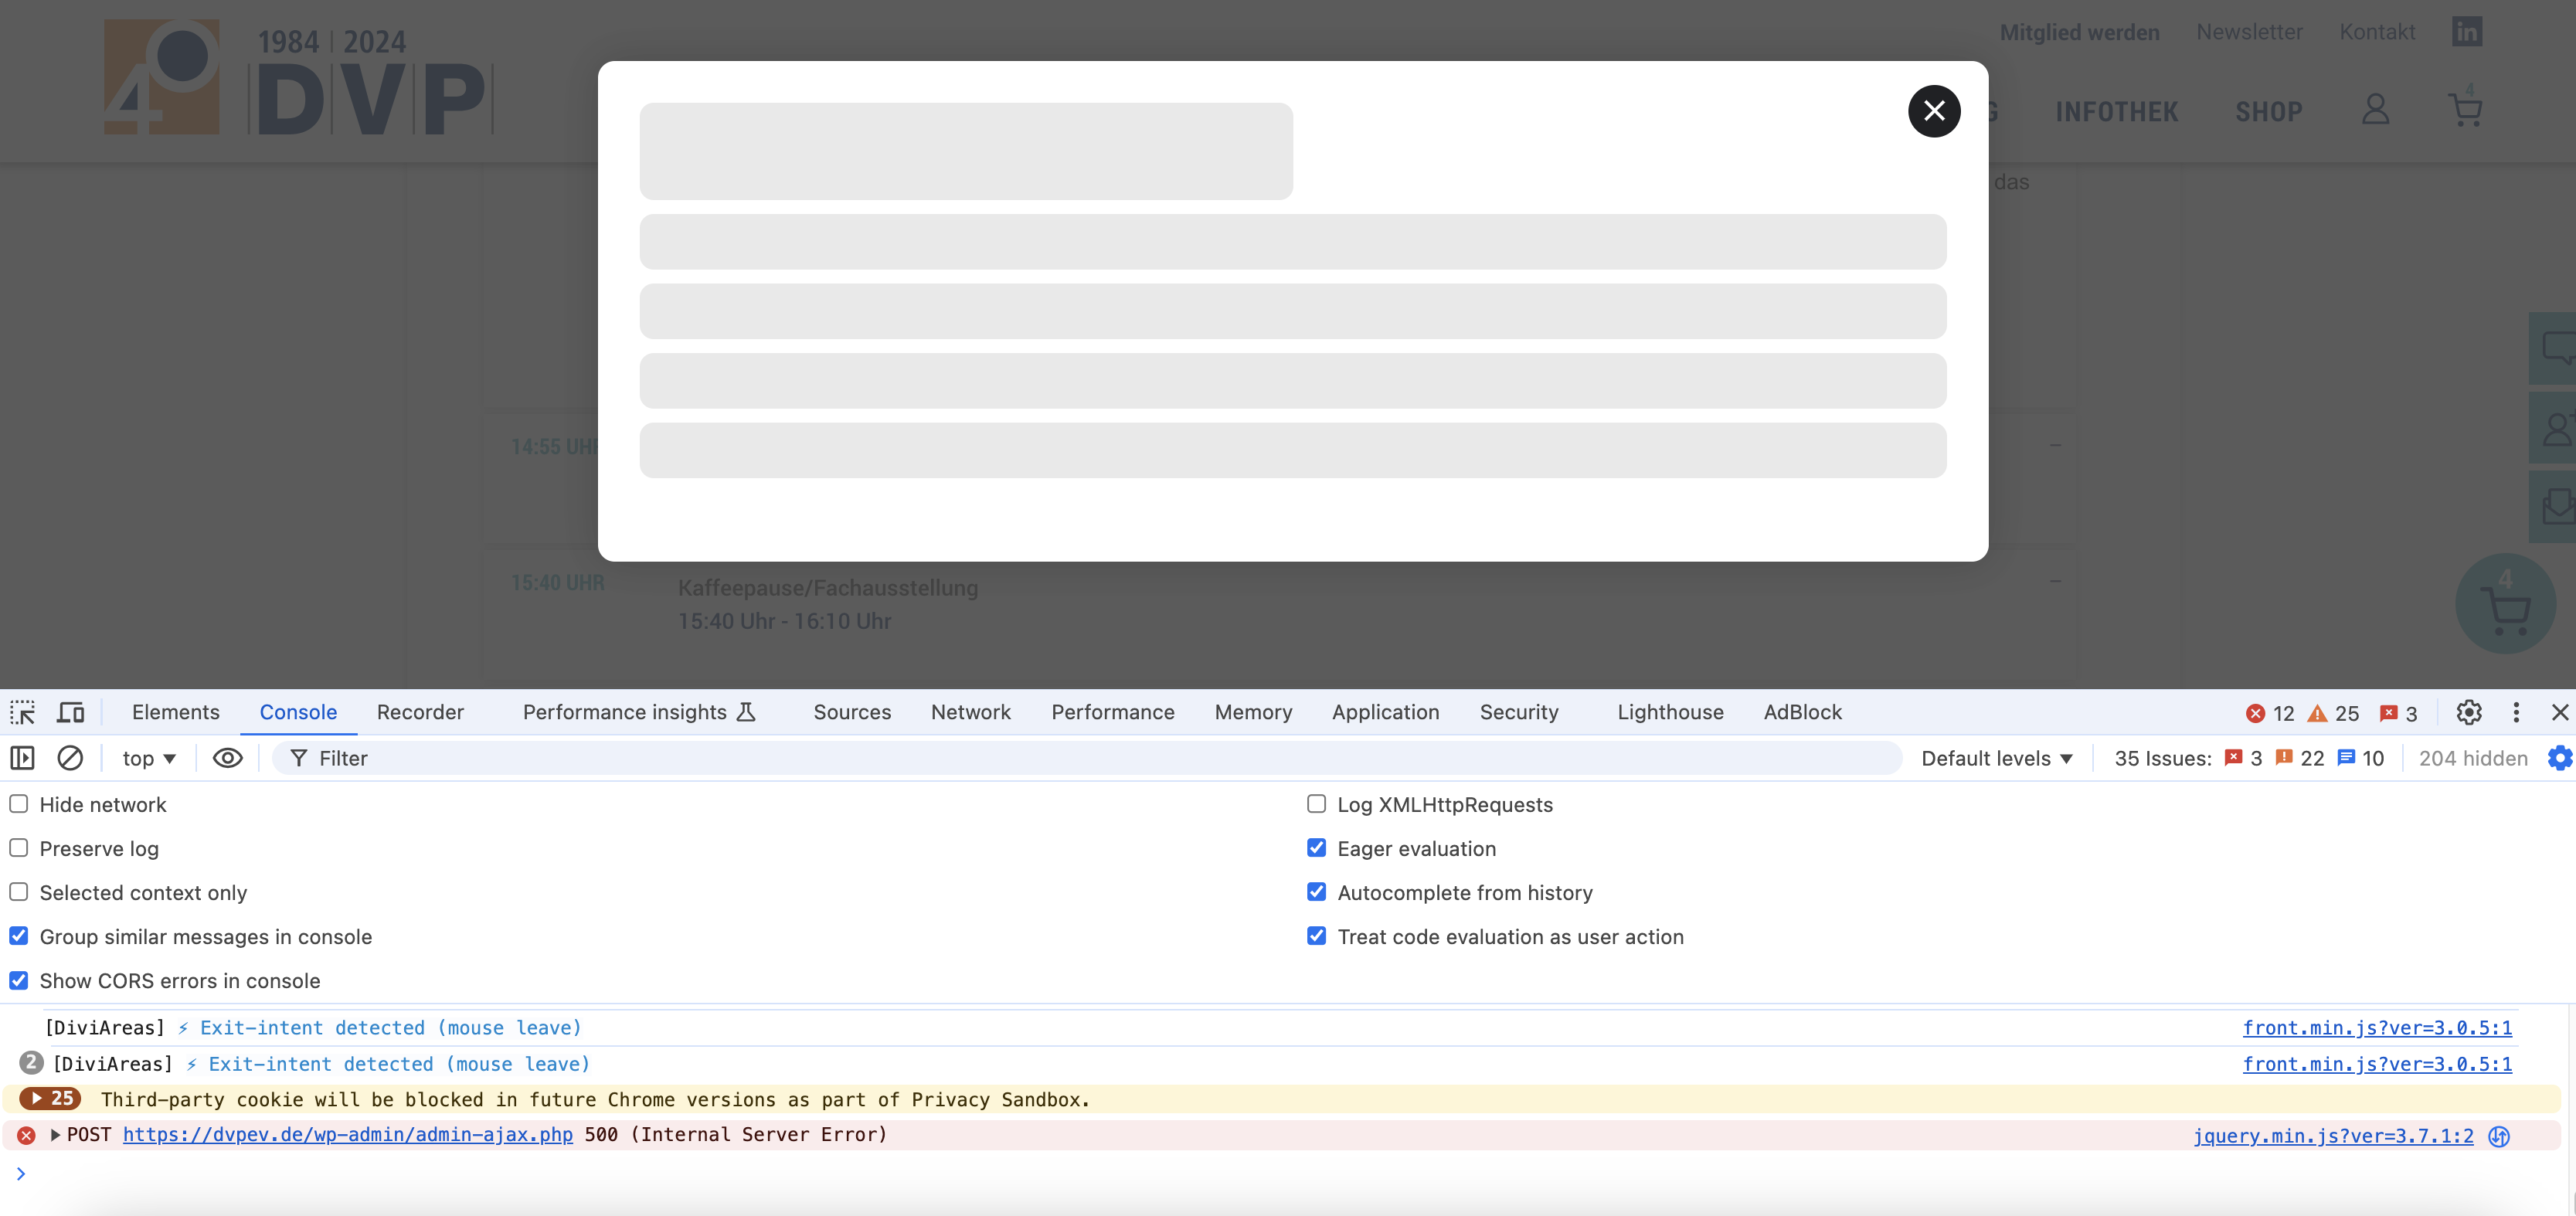
Task: Open the admin-ajax.php URL link
Action: click(348, 1135)
